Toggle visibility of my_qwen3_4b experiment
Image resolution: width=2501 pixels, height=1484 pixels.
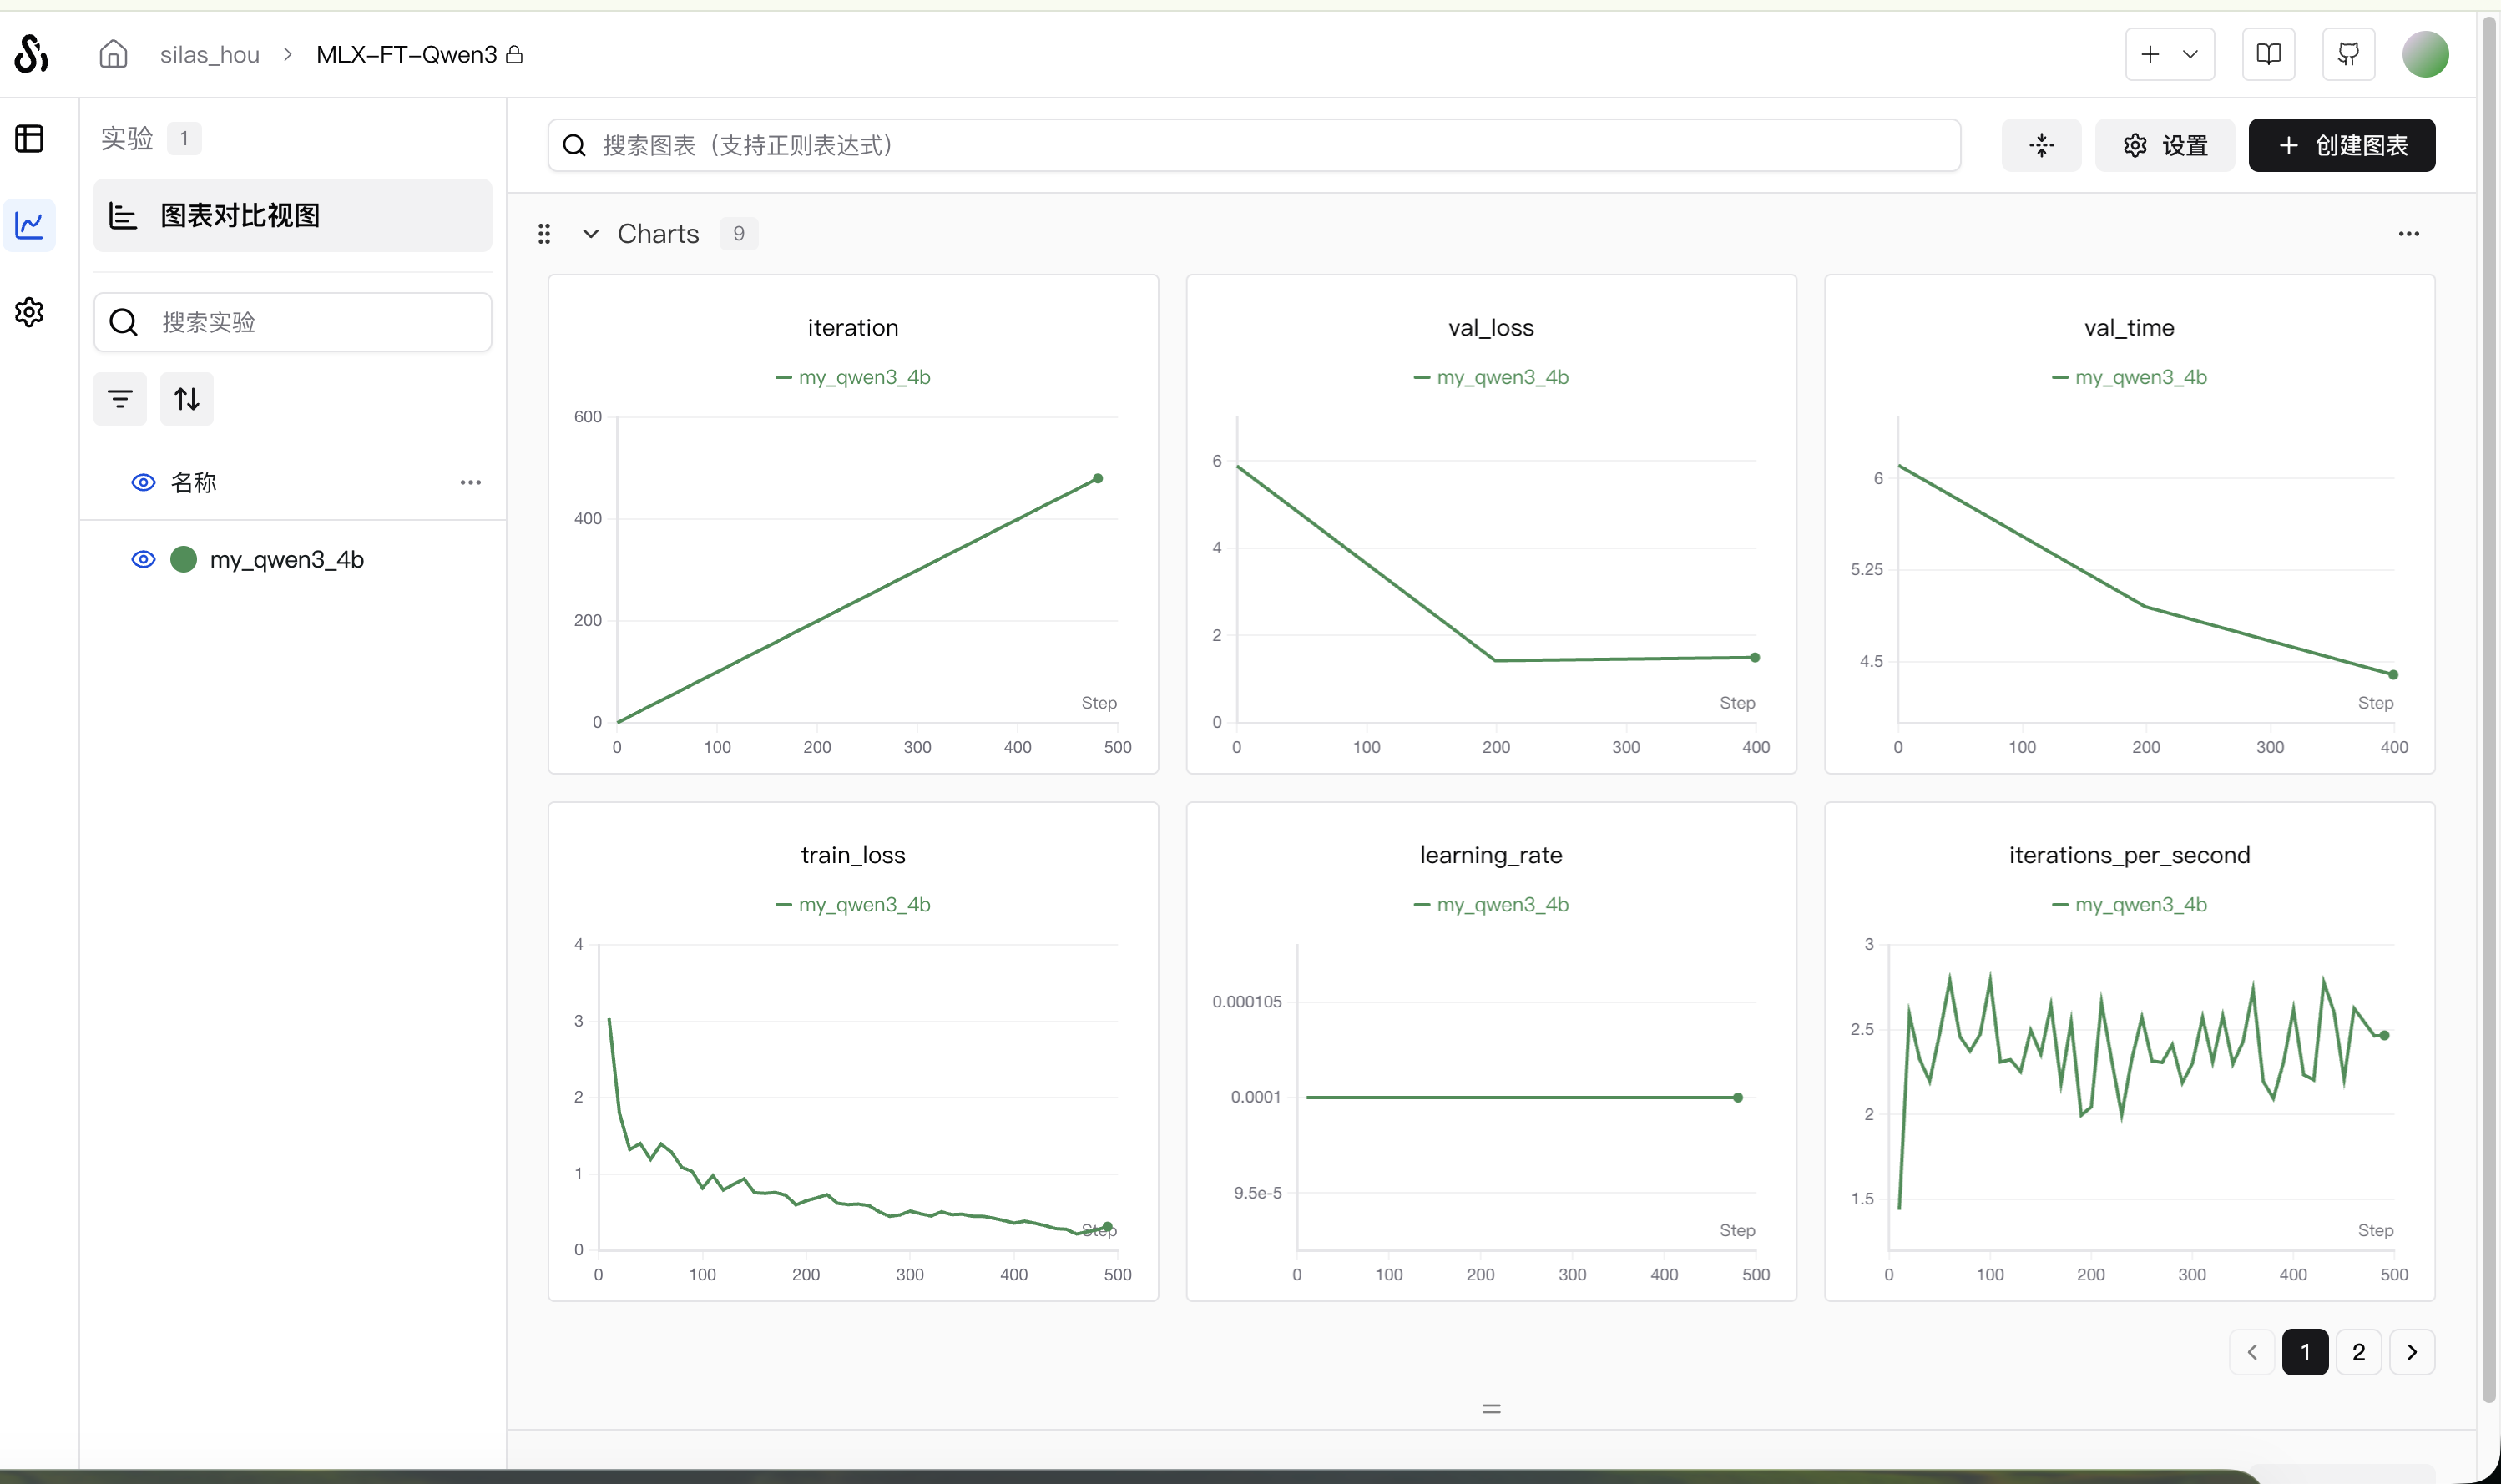(143, 559)
